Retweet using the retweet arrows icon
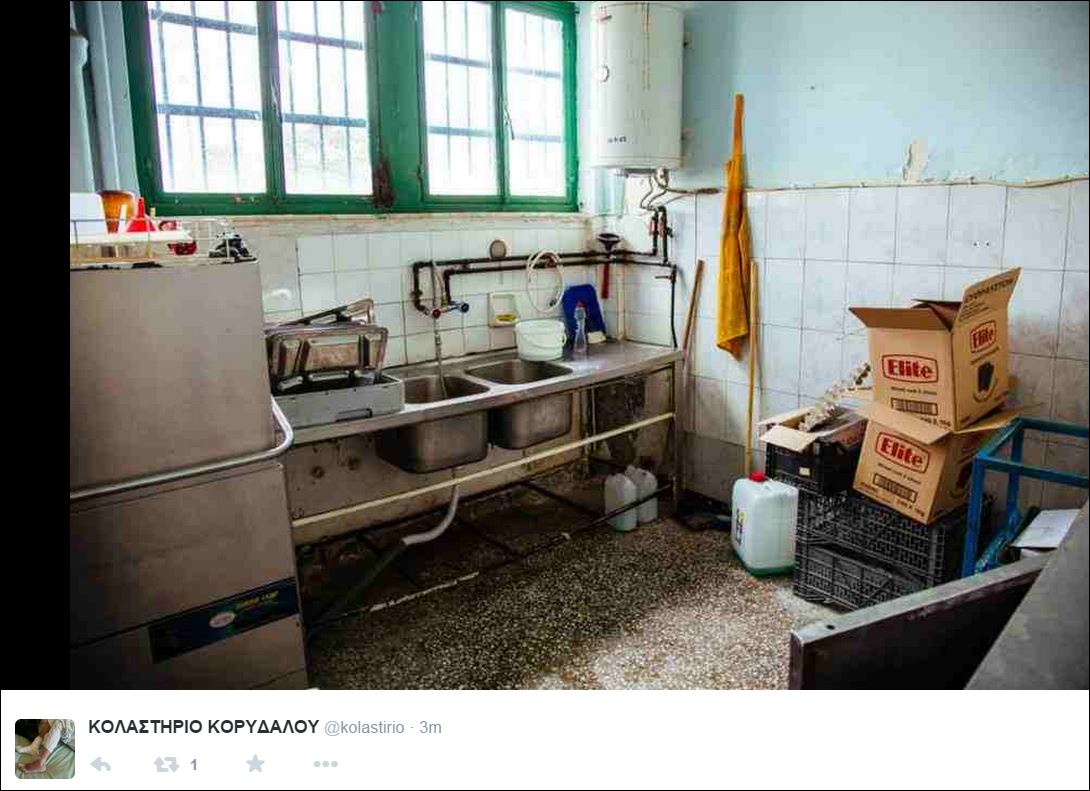 coord(166,765)
